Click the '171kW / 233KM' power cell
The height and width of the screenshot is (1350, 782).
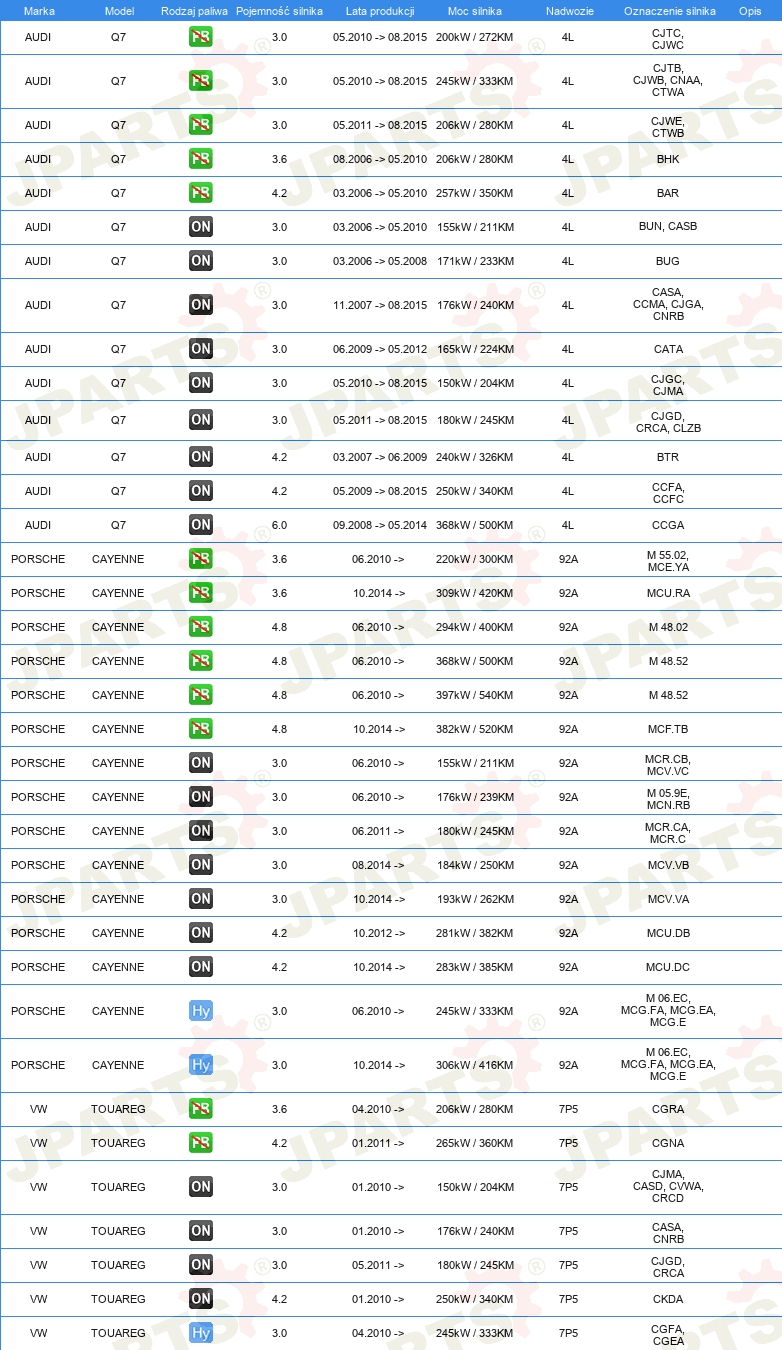pos(475,261)
